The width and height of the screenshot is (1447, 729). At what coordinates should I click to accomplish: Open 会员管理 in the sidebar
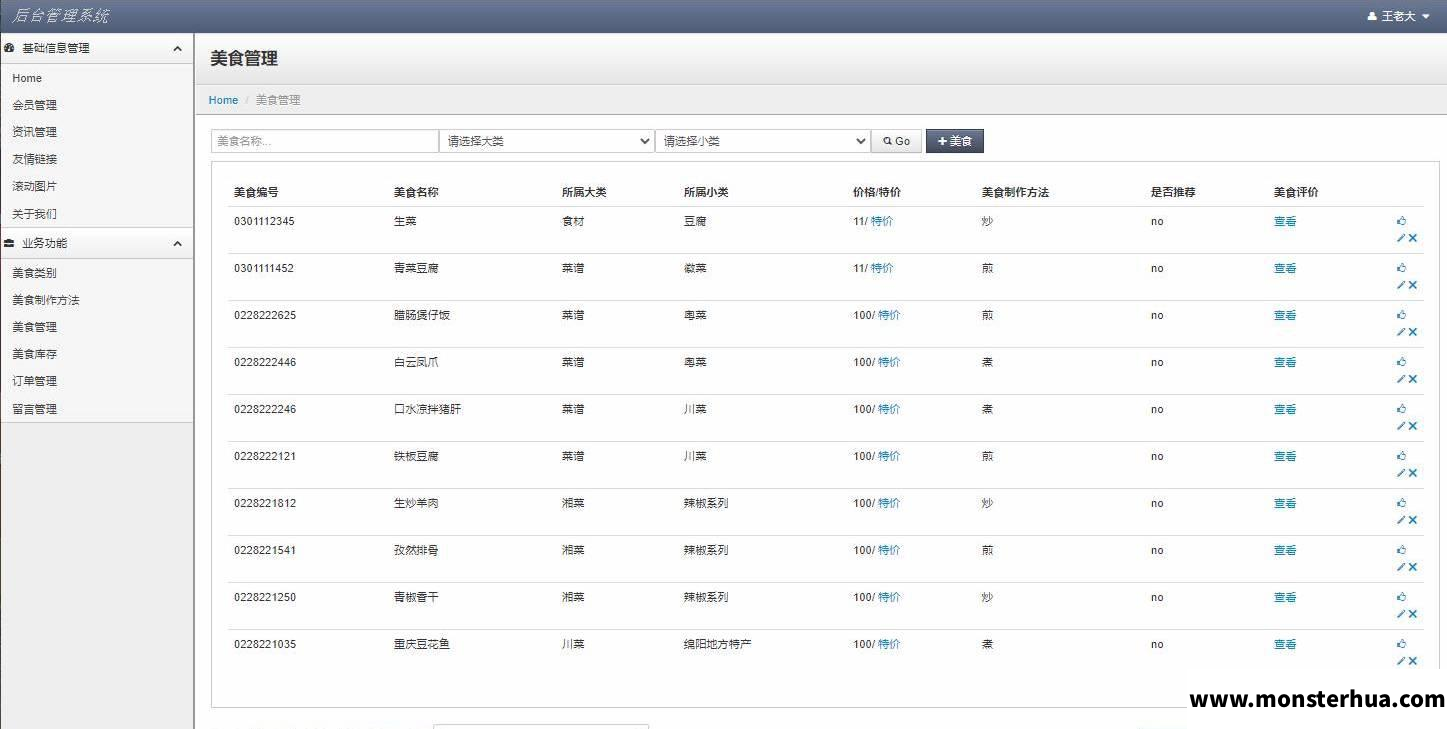pos(35,105)
